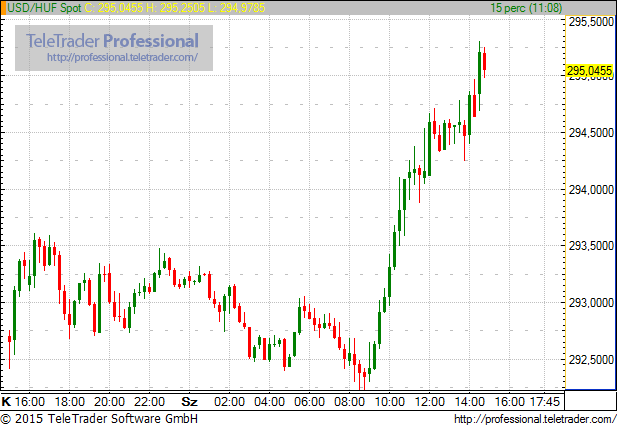Click the 294,5000 price axis label
This screenshot has width=617, height=428.
591,133
